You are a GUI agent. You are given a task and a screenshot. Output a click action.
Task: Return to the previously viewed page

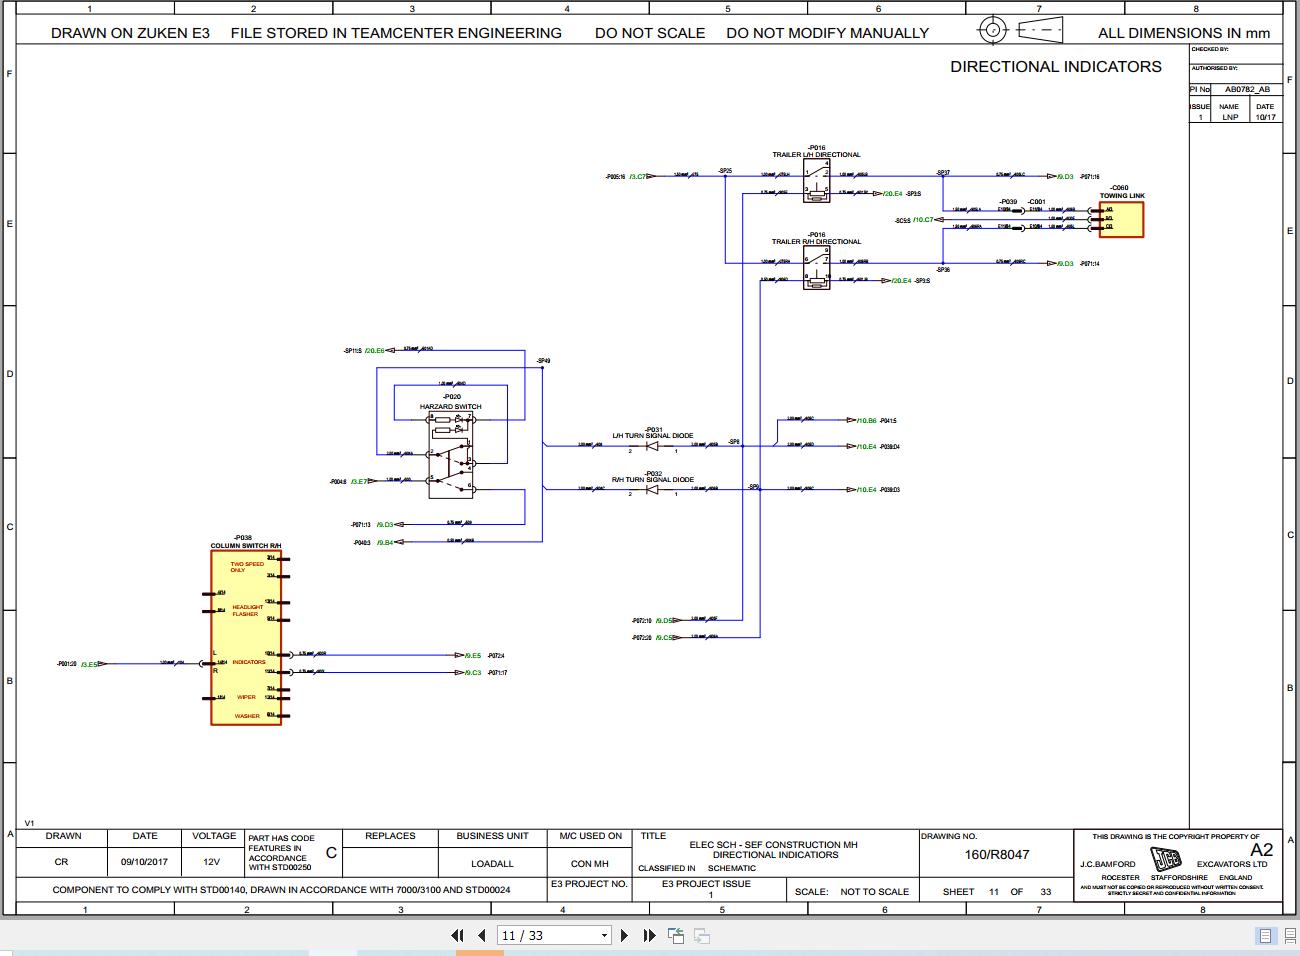click(x=676, y=935)
